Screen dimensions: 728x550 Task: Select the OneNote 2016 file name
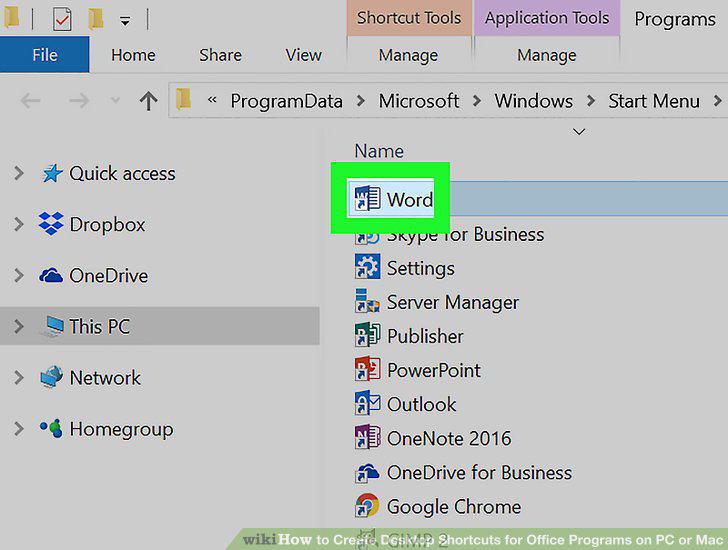click(x=449, y=439)
